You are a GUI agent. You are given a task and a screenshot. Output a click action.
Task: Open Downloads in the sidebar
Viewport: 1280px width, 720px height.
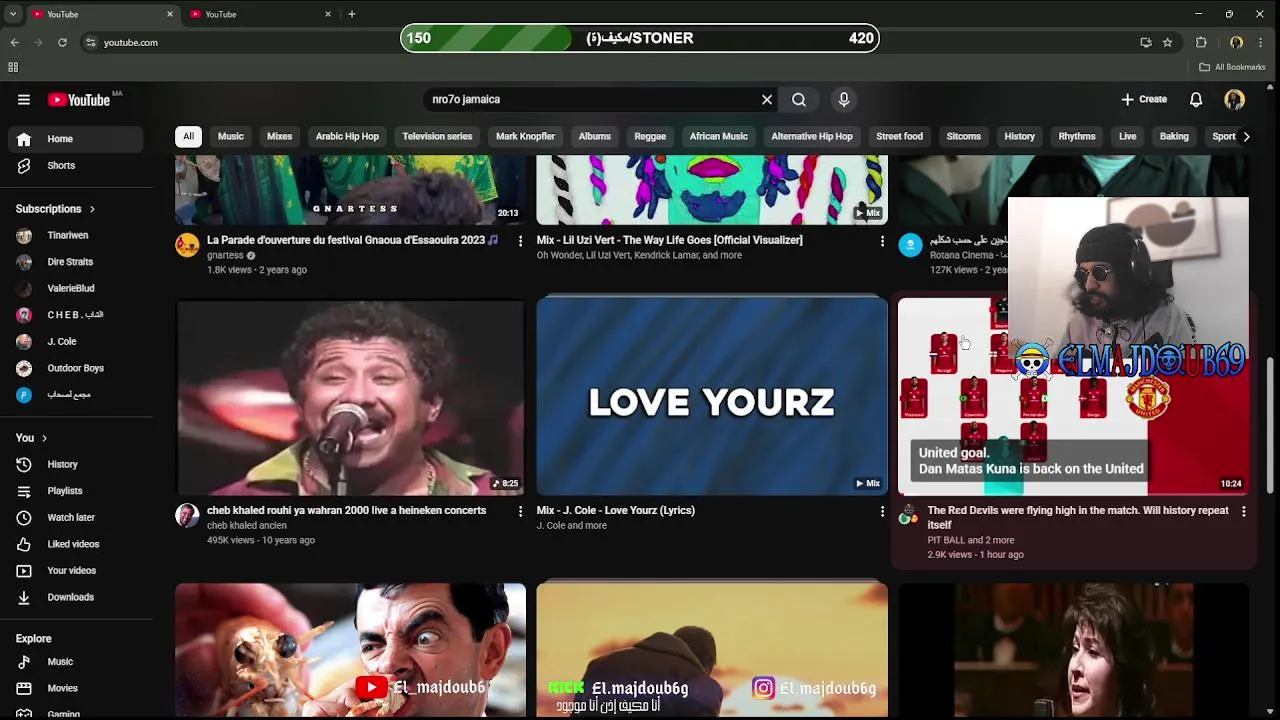tap(77, 597)
